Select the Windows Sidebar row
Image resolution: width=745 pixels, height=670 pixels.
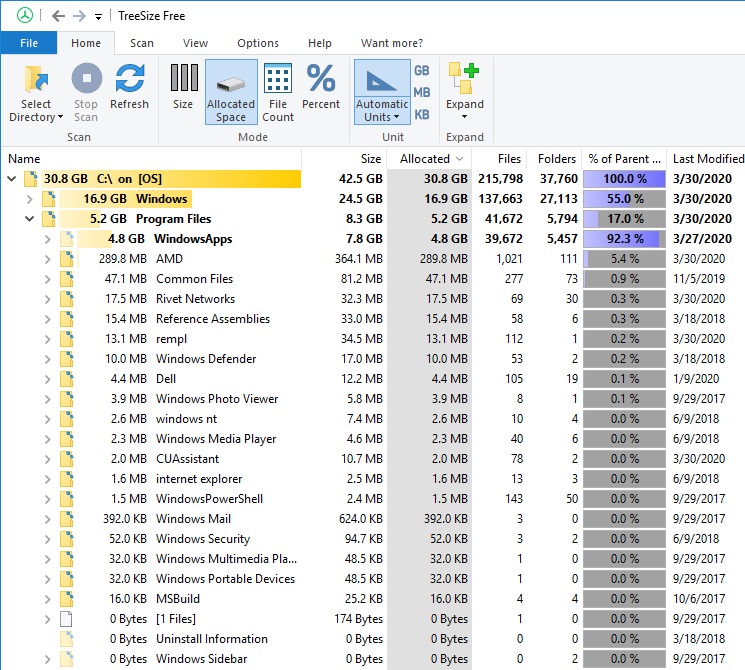(x=372, y=659)
